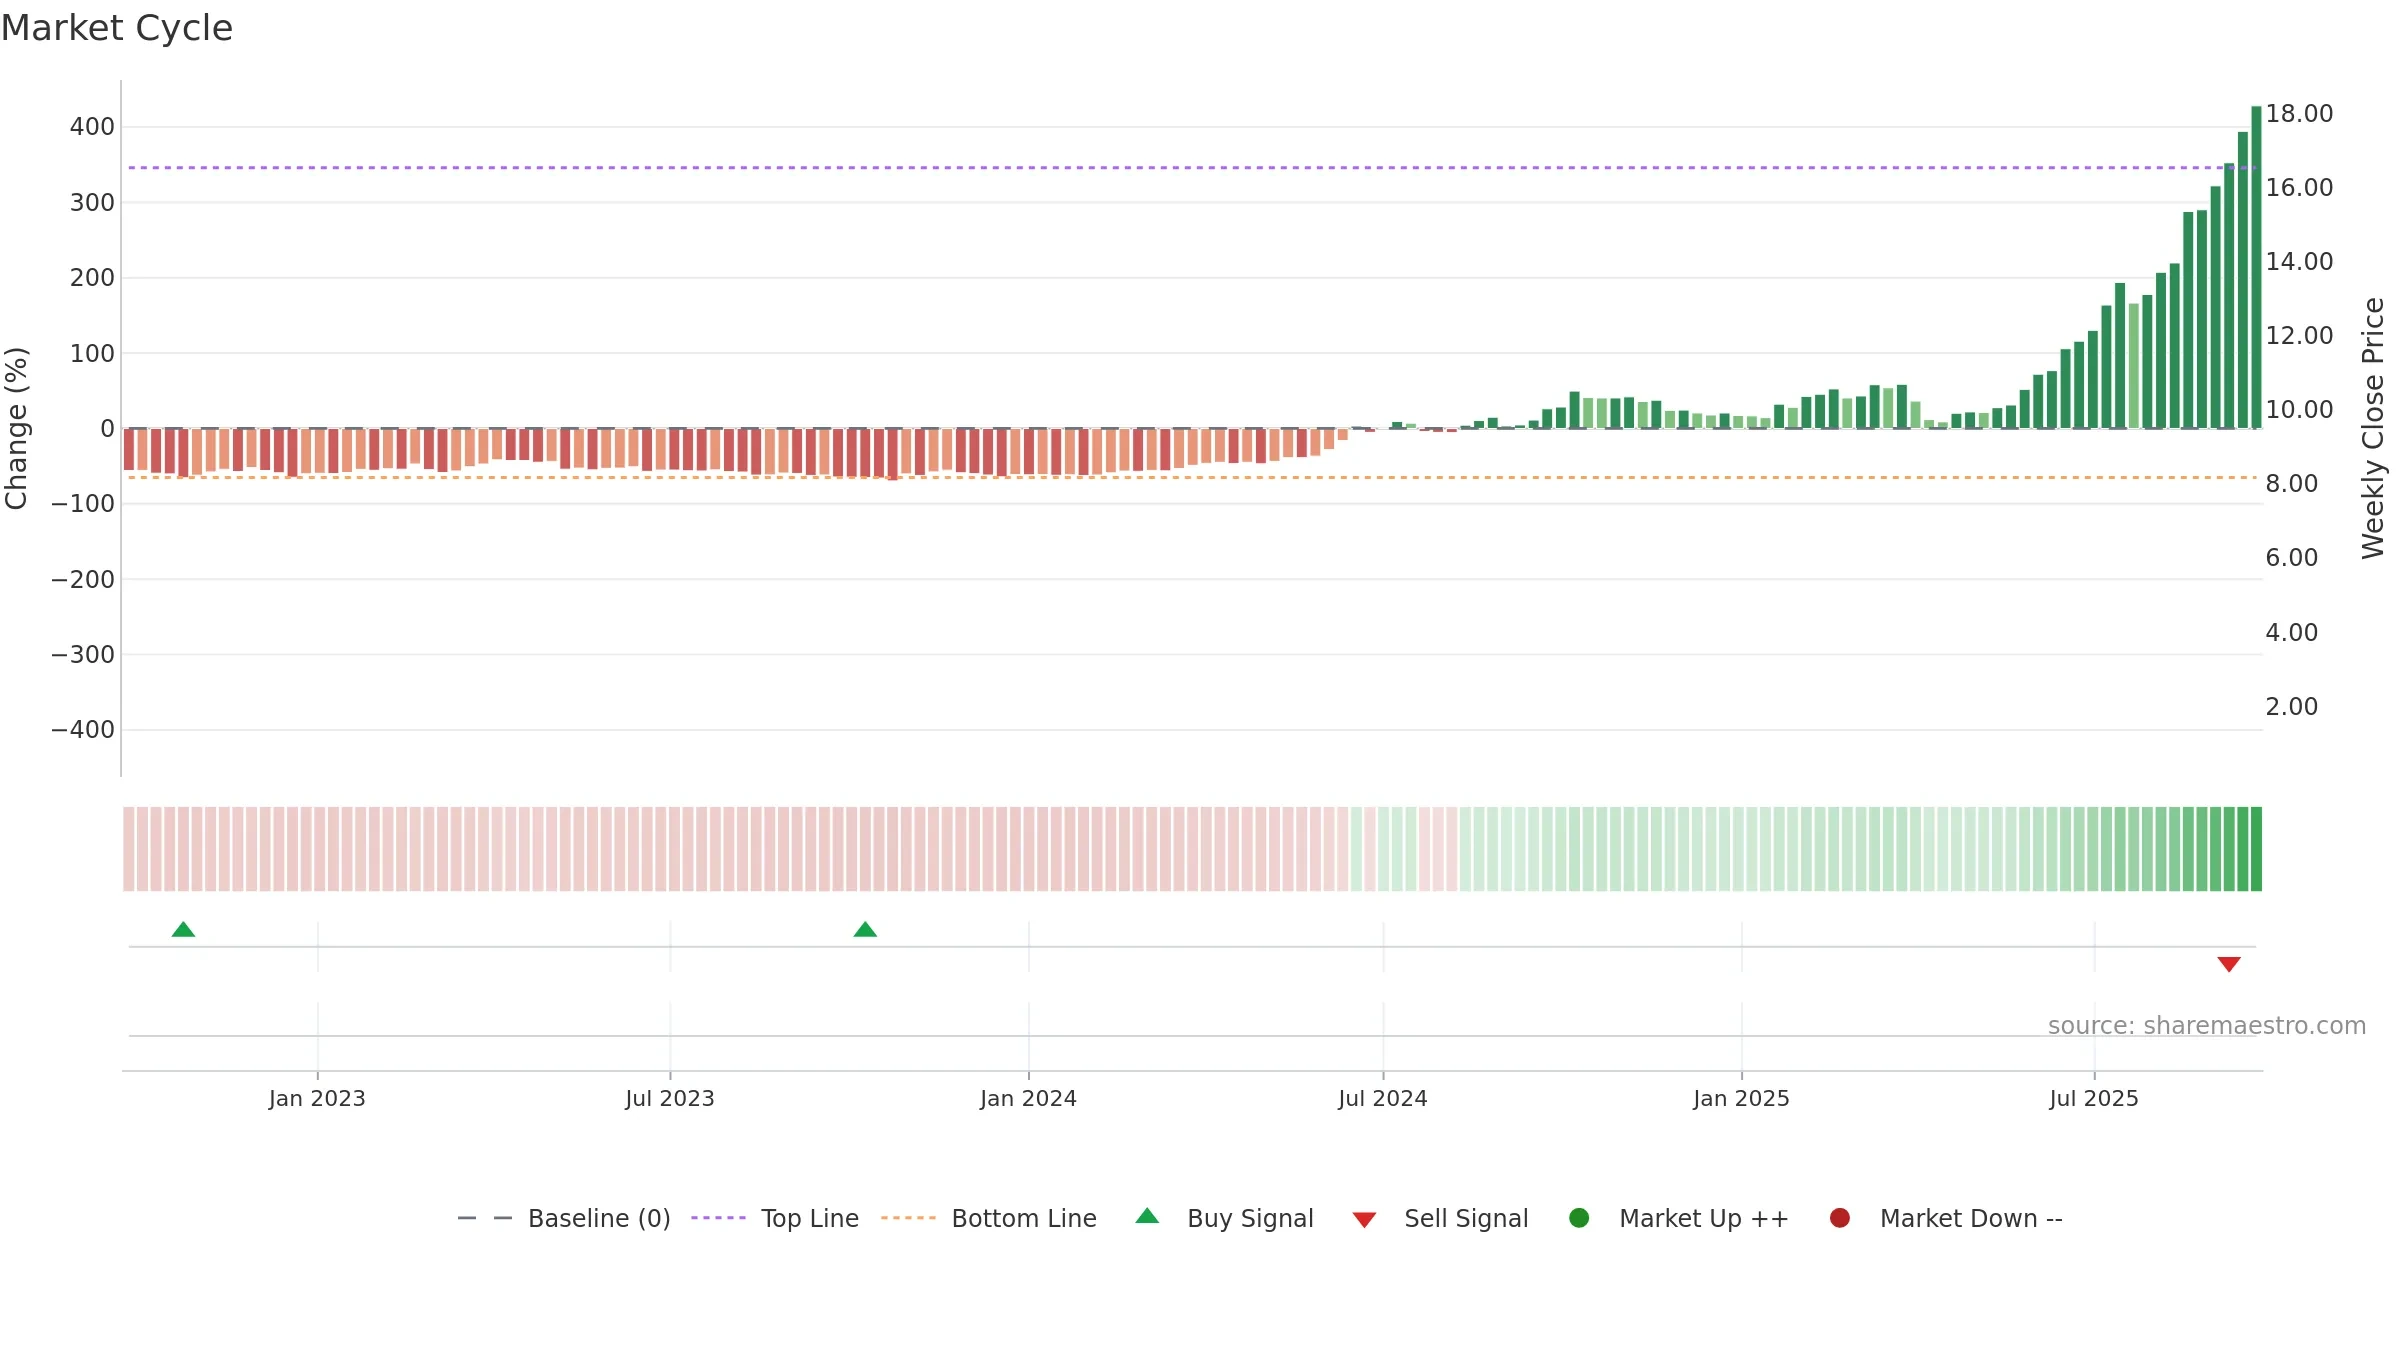Click the red Sell Signal triangle icon in legend
Screen dimensions: 2400x1350
click(1364, 1220)
